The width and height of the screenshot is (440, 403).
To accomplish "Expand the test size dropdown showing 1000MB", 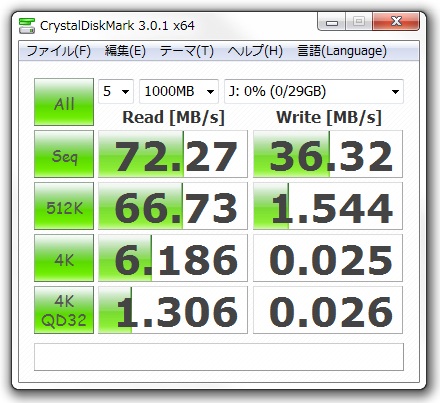I will (179, 91).
